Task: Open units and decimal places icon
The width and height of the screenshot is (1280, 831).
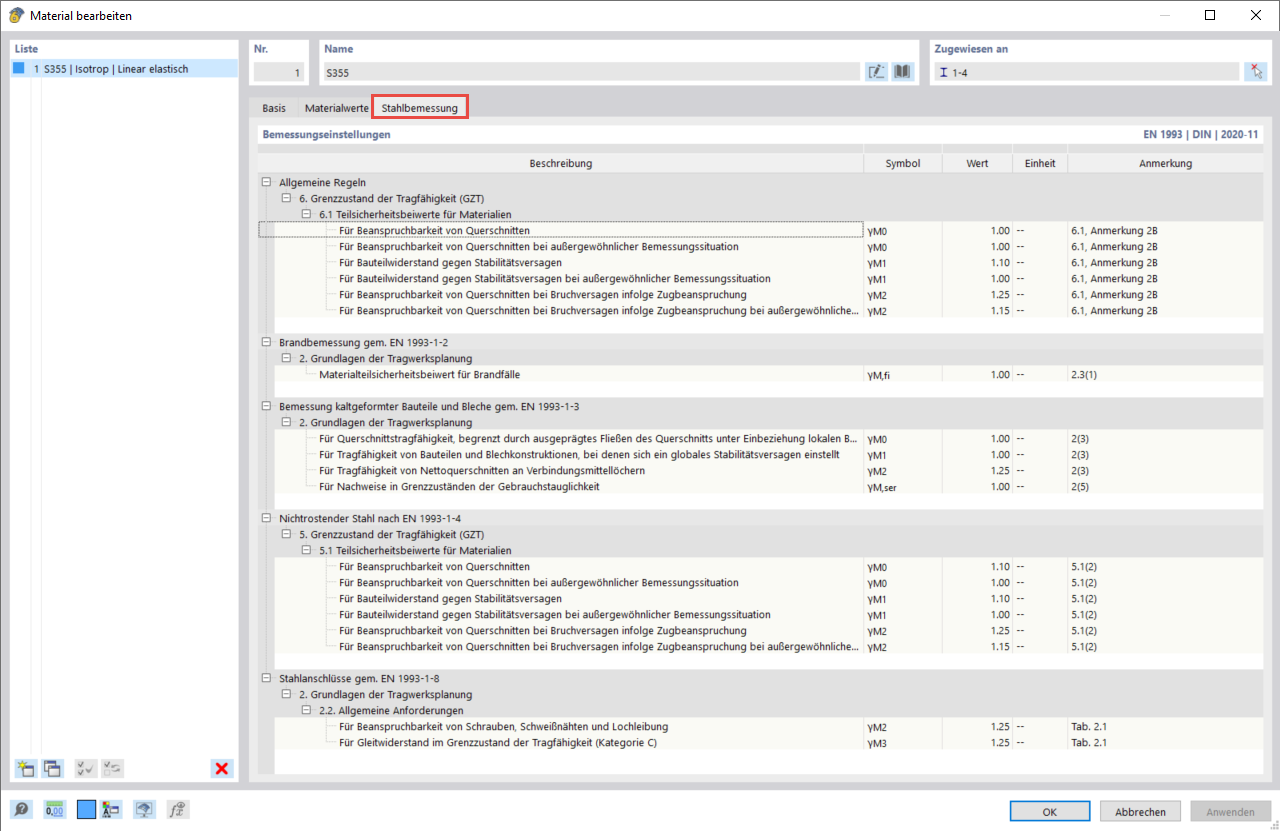Action: click(x=54, y=810)
